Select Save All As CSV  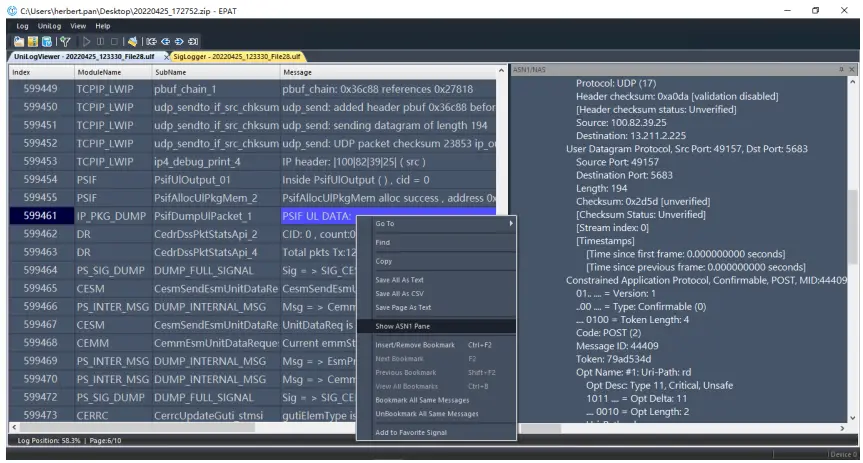tap(399, 293)
